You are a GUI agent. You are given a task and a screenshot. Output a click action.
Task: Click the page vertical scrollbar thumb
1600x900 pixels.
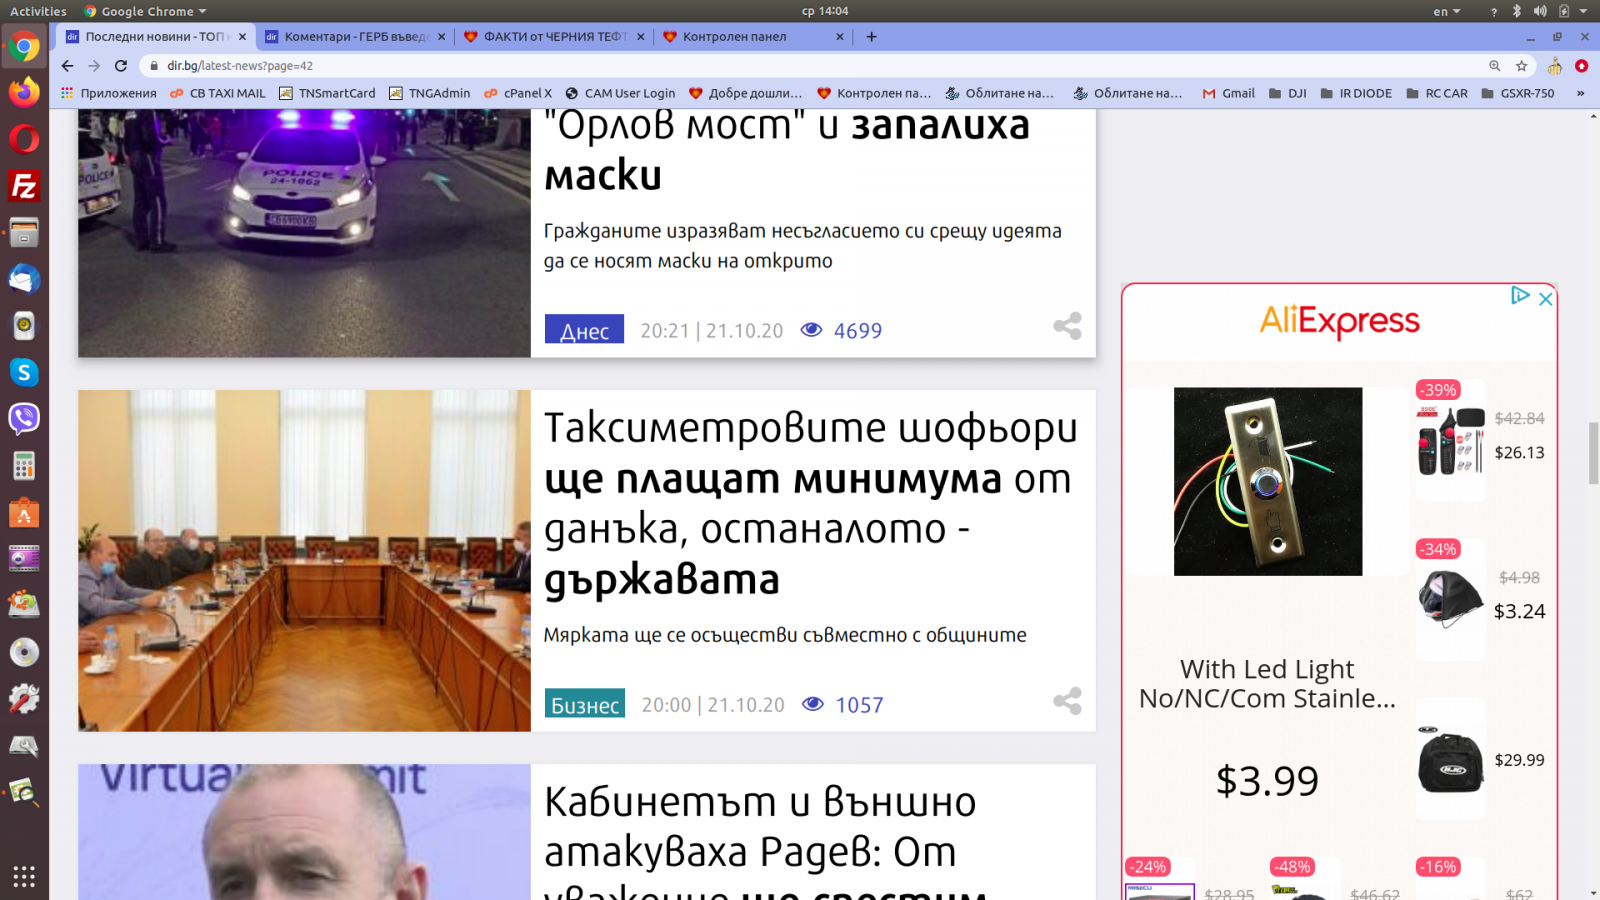tap(1593, 453)
